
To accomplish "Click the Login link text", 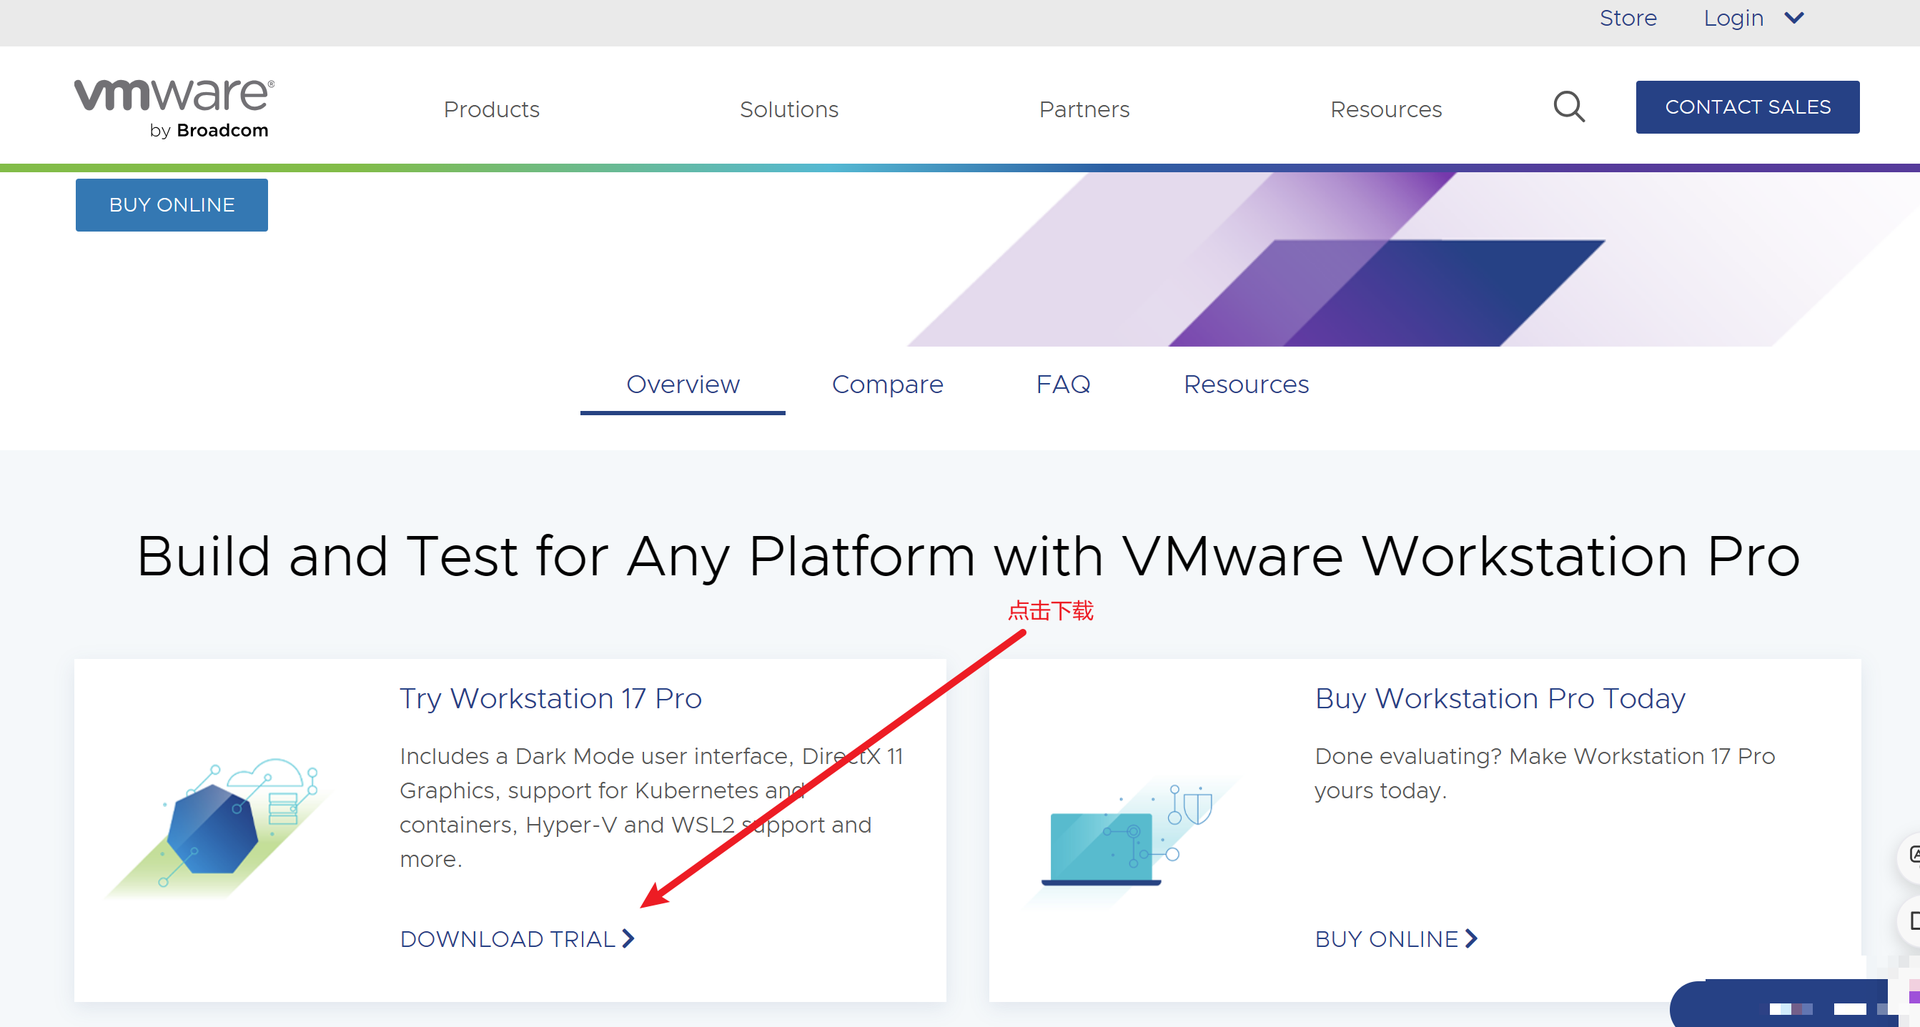I will tap(1733, 18).
